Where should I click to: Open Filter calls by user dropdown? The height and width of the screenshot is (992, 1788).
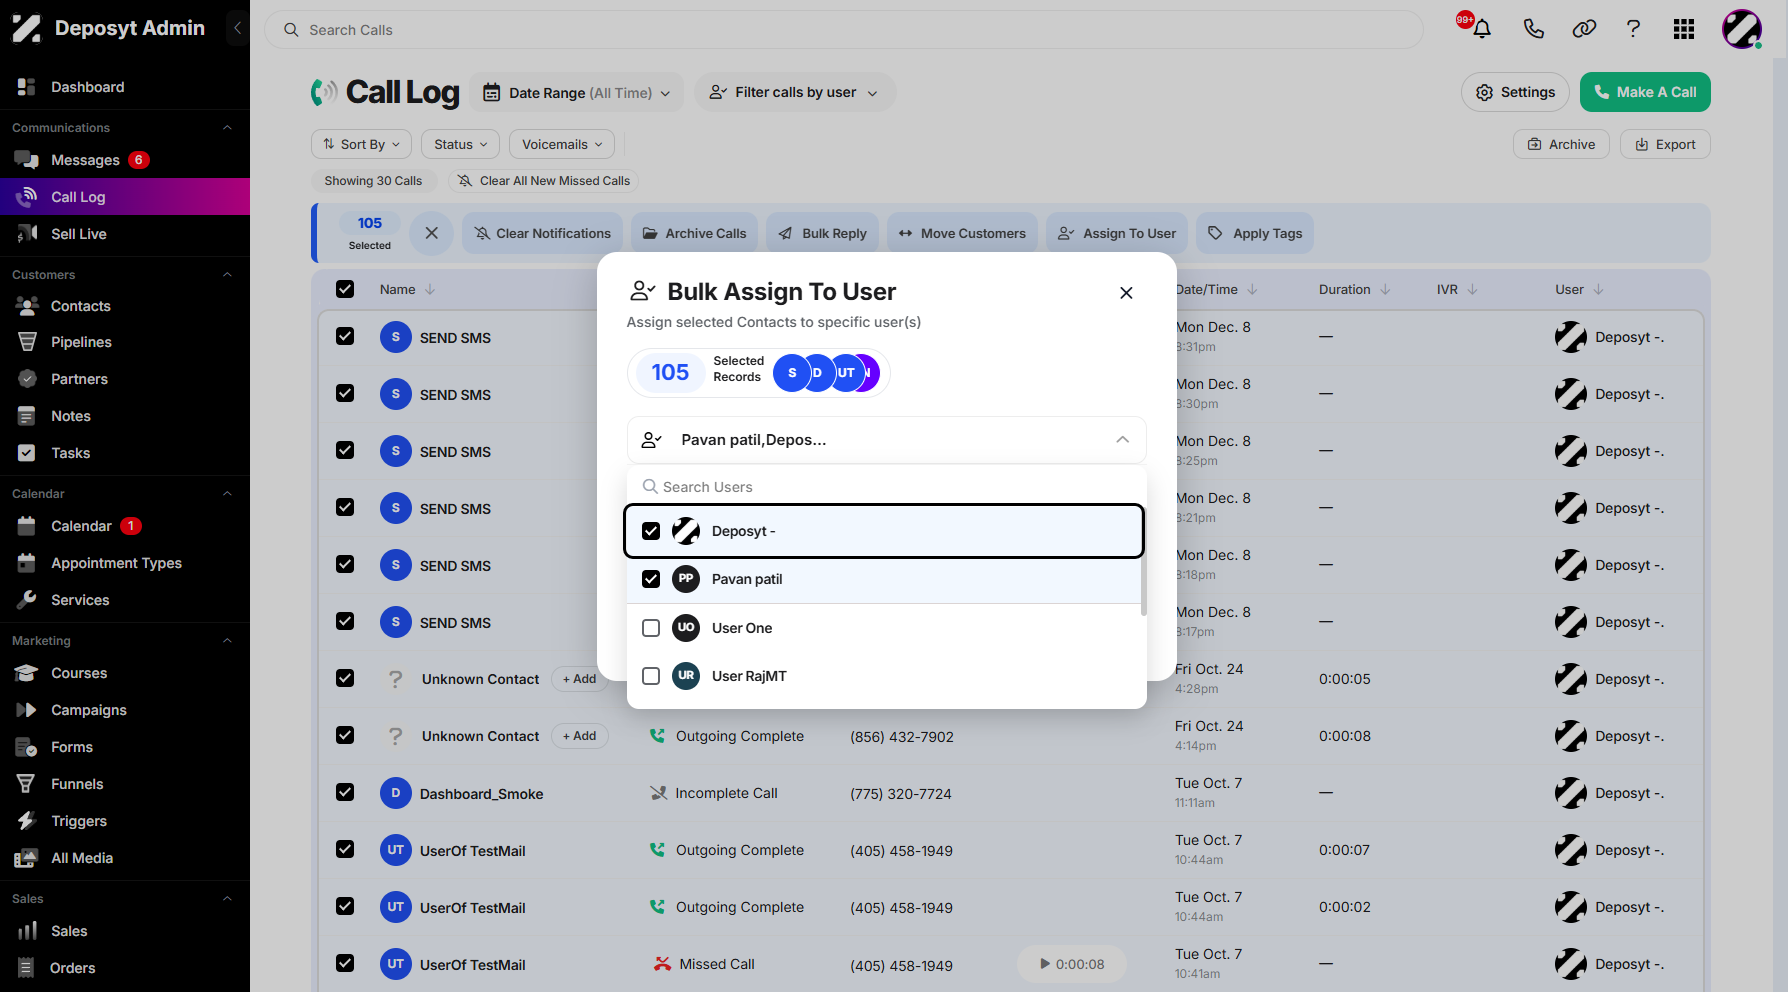pyautogui.click(x=795, y=92)
